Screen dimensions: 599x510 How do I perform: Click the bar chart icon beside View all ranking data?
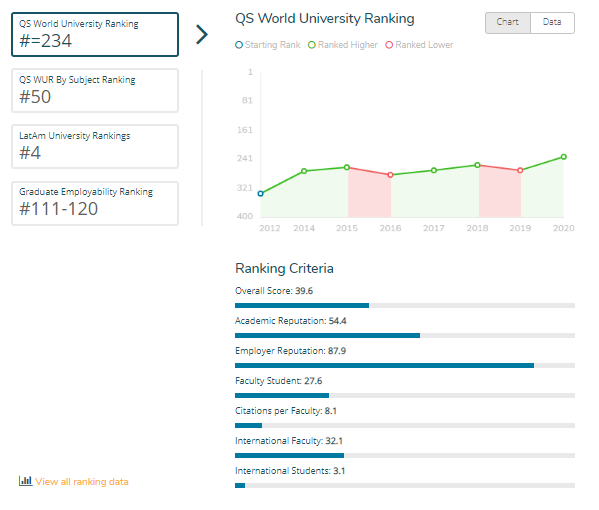(x=25, y=481)
